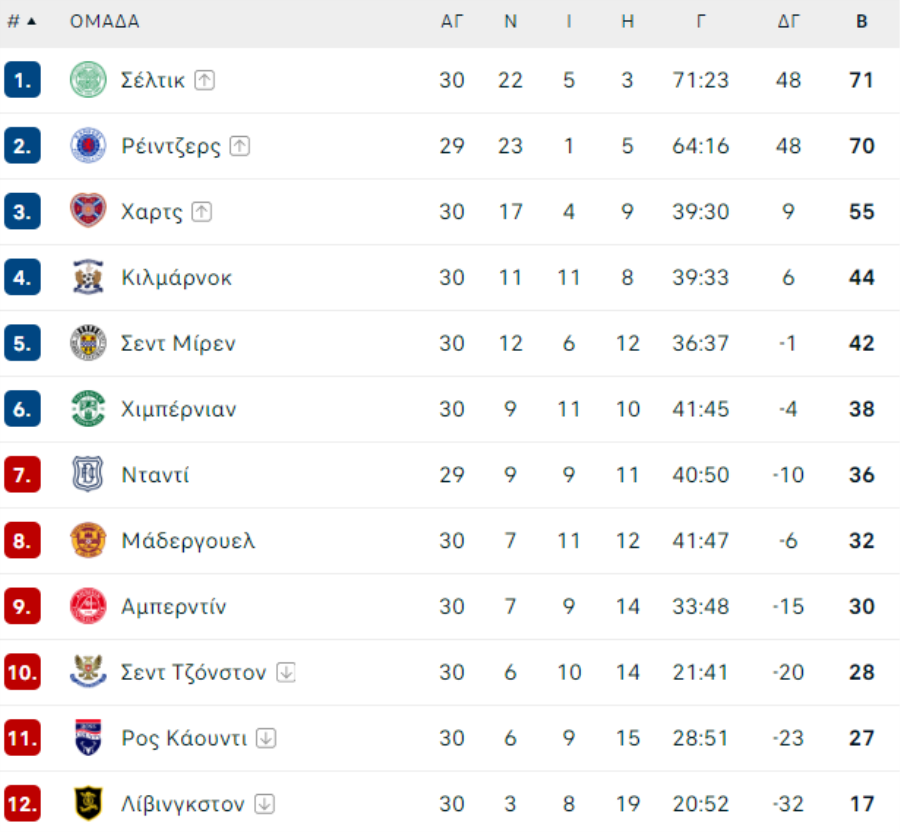
Task: Sort by the ΔΓ goal difference header
Action: pos(788,22)
